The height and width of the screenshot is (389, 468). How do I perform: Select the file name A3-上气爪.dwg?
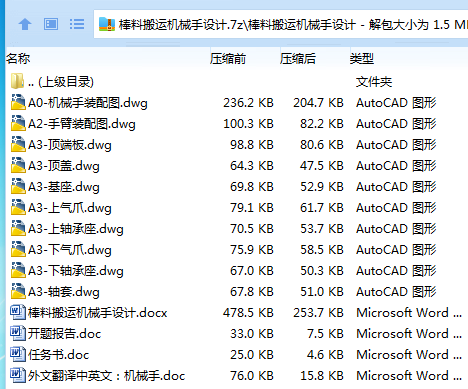point(70,208)
